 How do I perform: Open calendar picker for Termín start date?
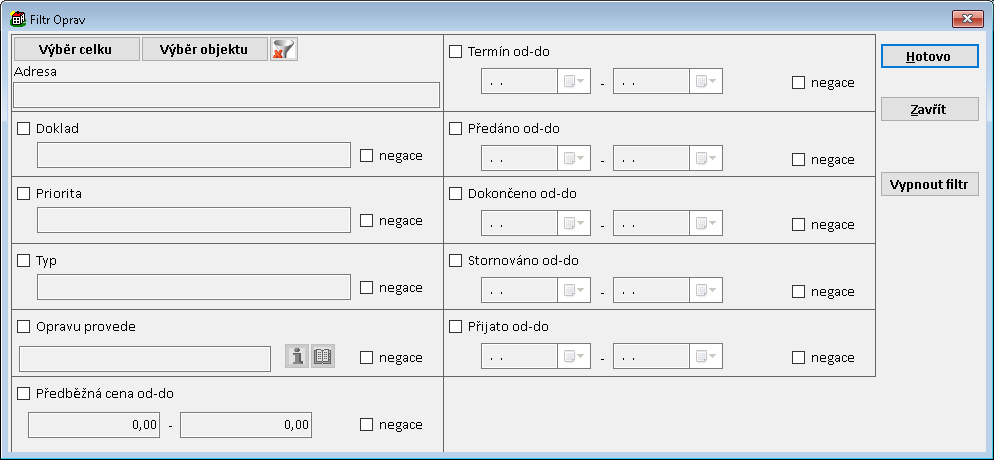[574, 82]
